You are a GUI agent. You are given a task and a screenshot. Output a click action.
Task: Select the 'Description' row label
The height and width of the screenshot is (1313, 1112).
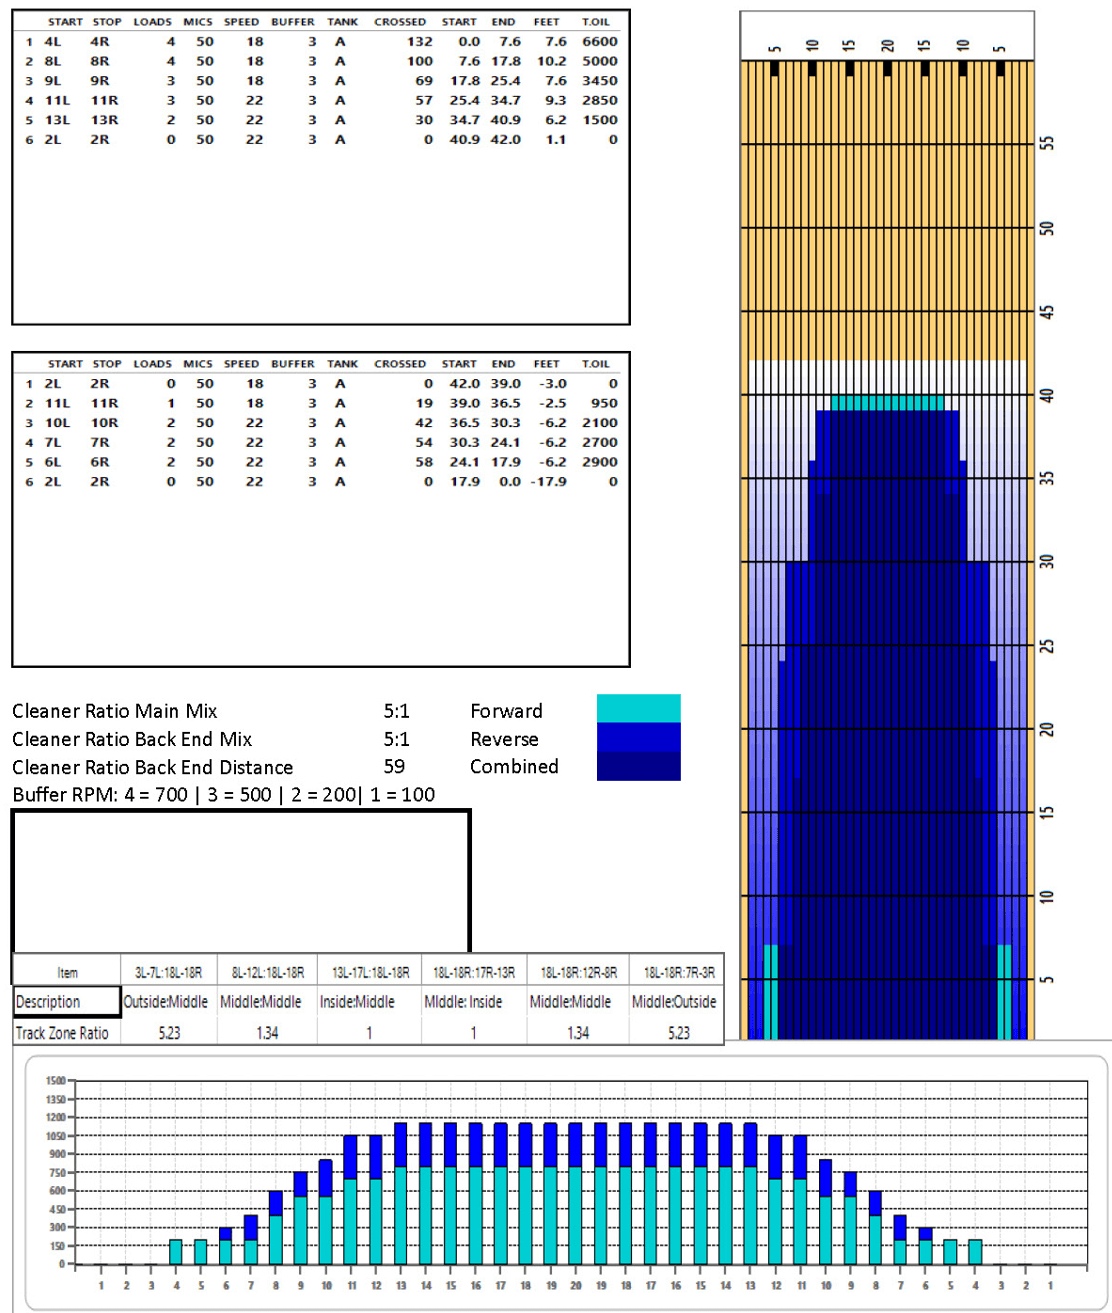48,1002
